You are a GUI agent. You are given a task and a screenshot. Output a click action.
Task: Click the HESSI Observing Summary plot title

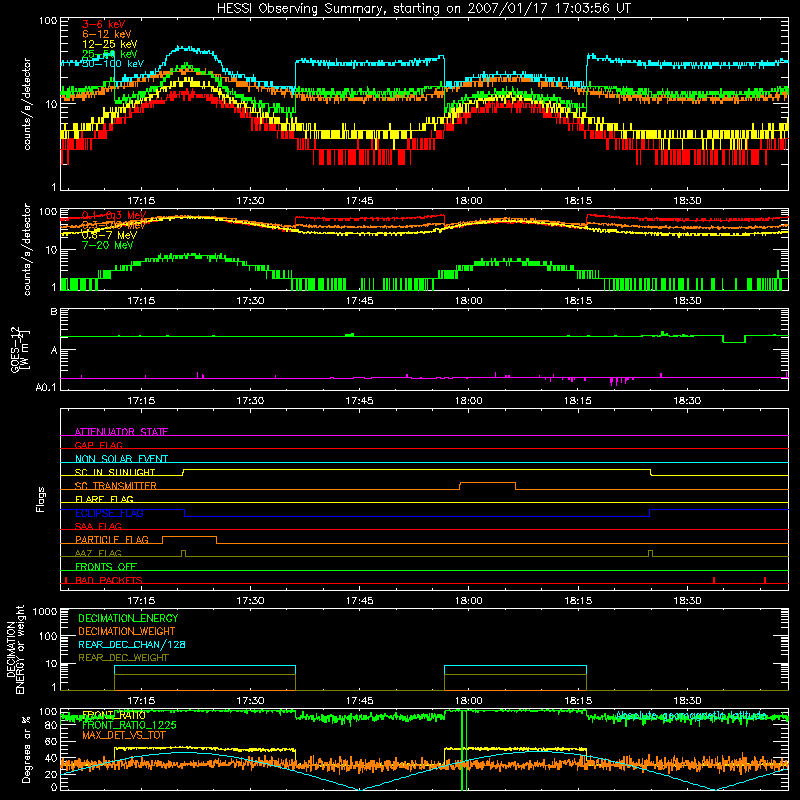click(423, 9)
